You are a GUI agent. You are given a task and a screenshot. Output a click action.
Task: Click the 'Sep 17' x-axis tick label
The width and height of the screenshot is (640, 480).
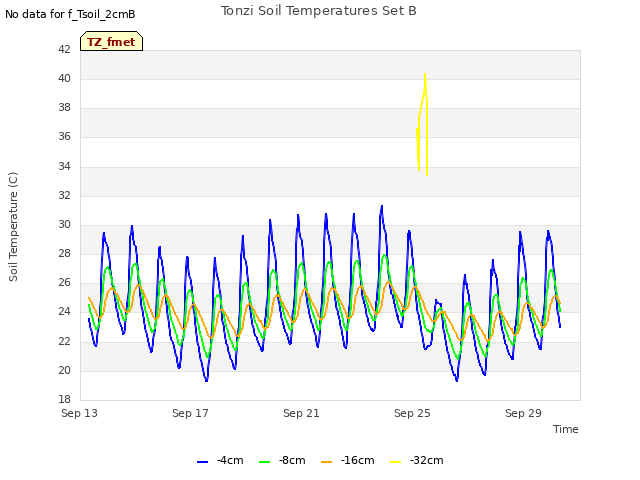(190, 413)
